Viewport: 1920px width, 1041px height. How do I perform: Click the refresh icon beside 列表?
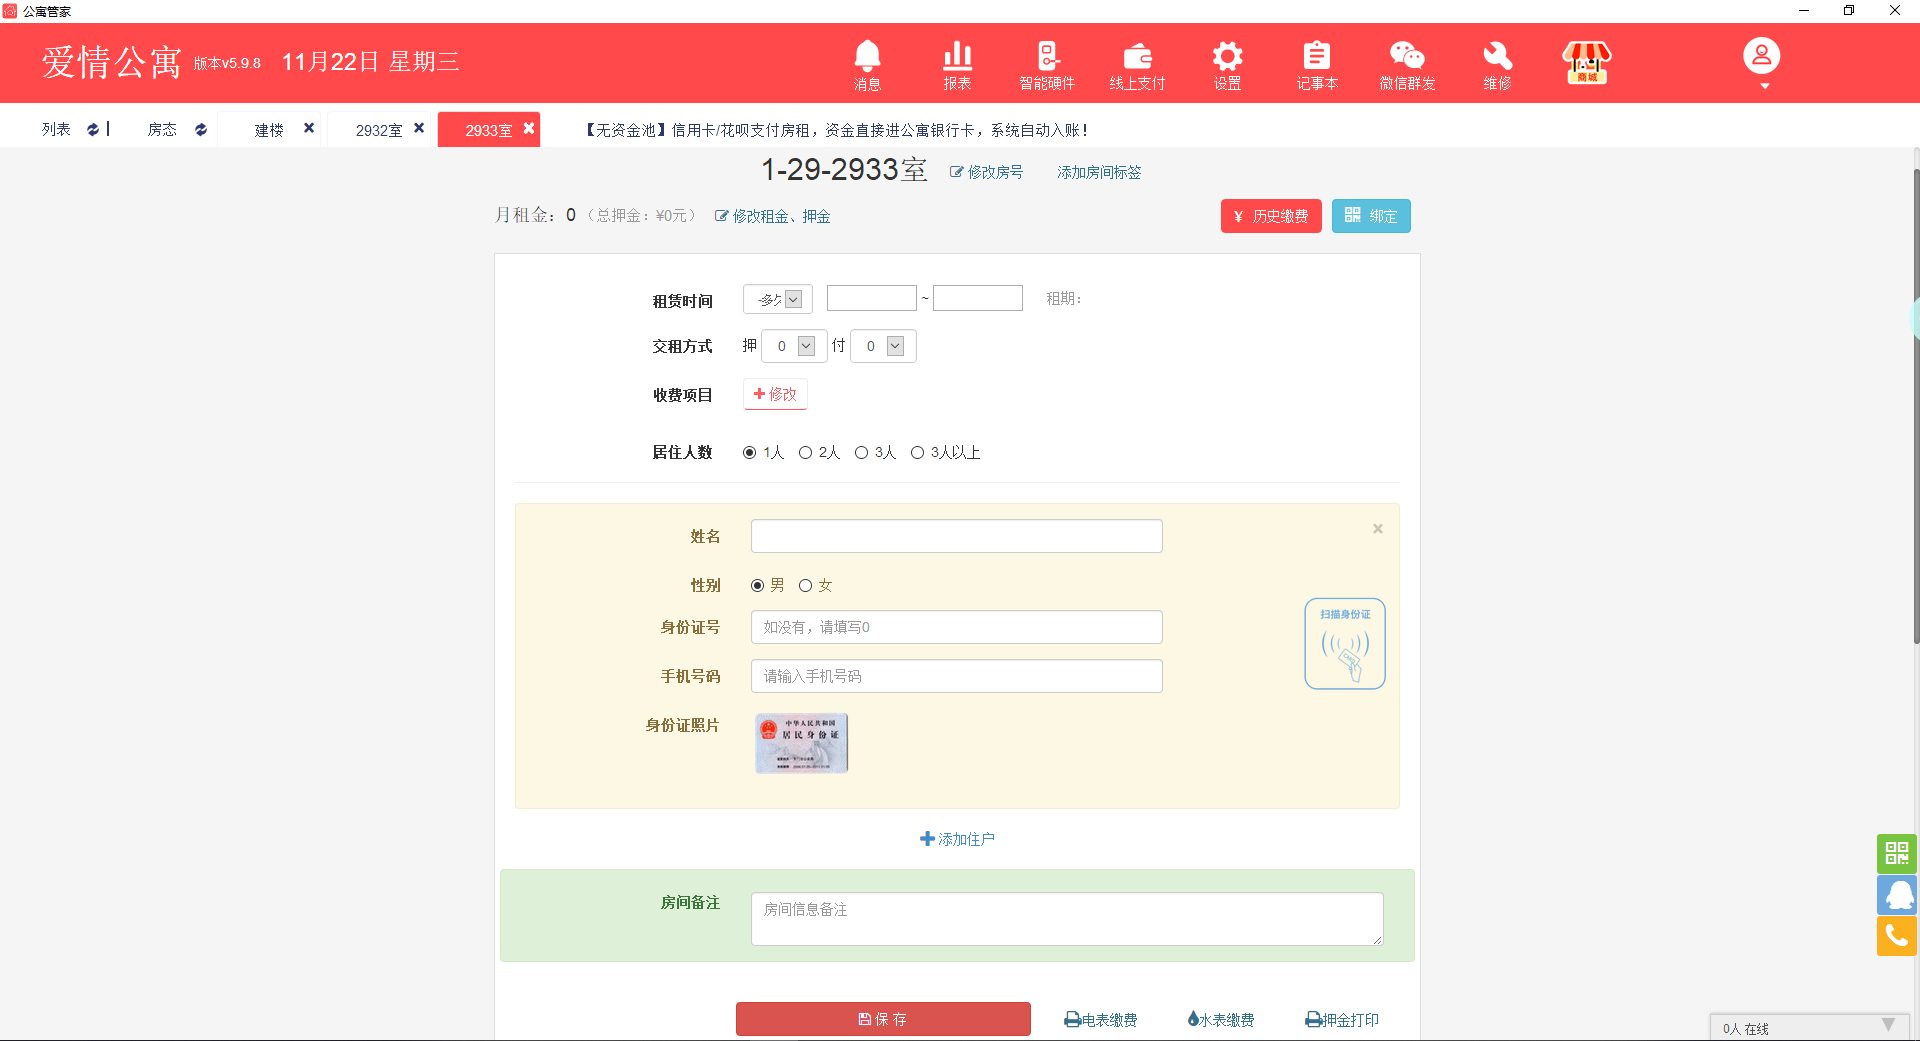click(93, 129)
